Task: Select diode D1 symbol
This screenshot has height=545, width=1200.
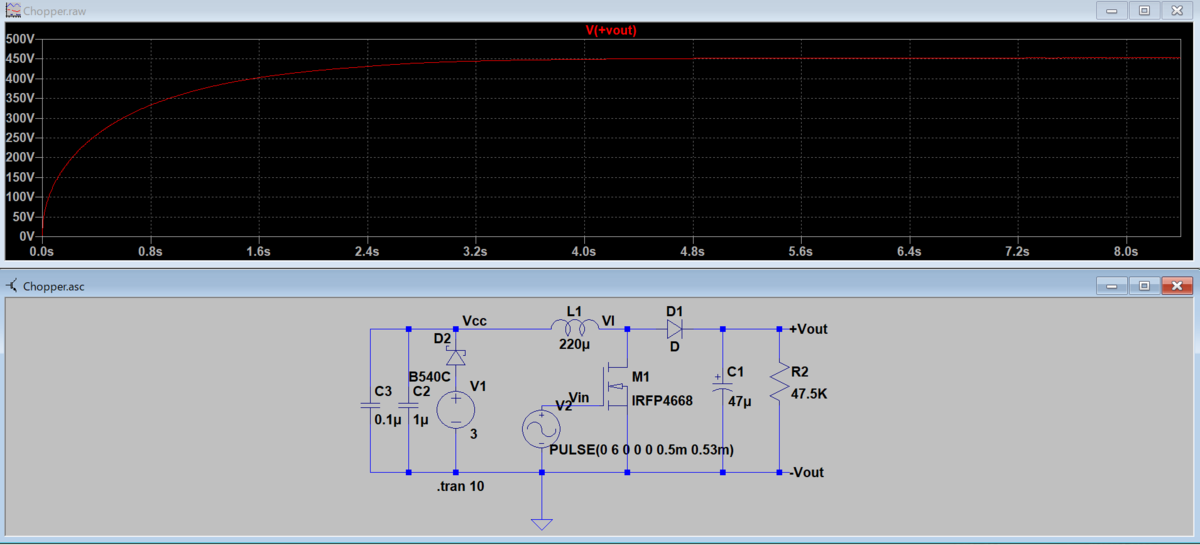Action: pos(674,328)
